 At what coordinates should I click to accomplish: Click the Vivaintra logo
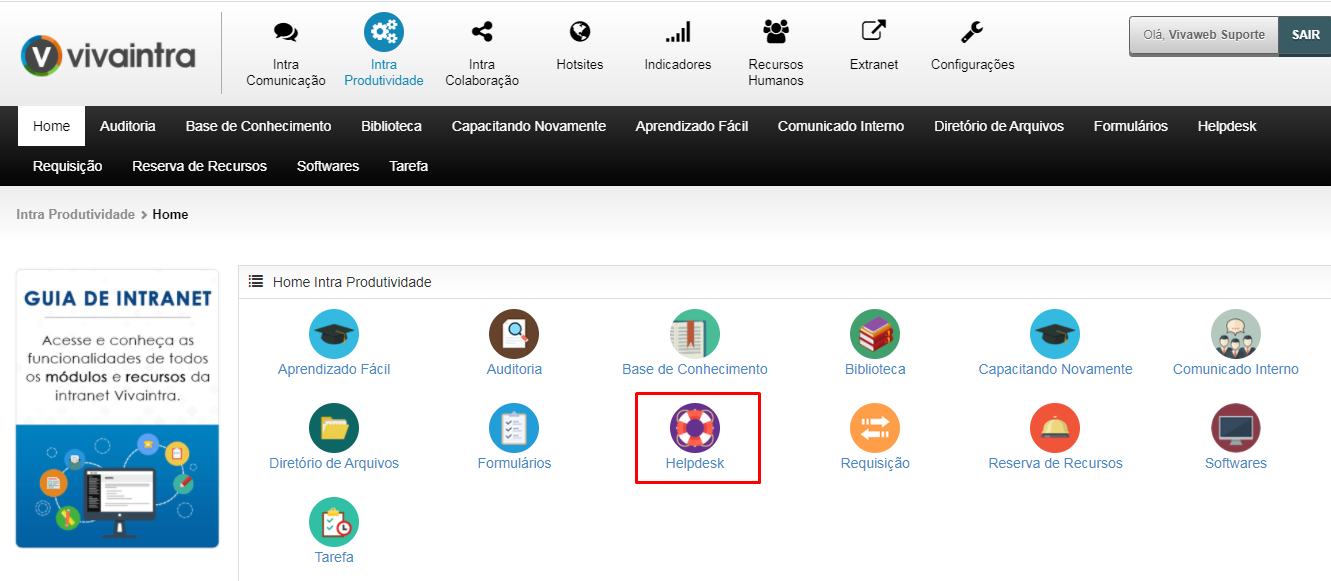(108, 55)
